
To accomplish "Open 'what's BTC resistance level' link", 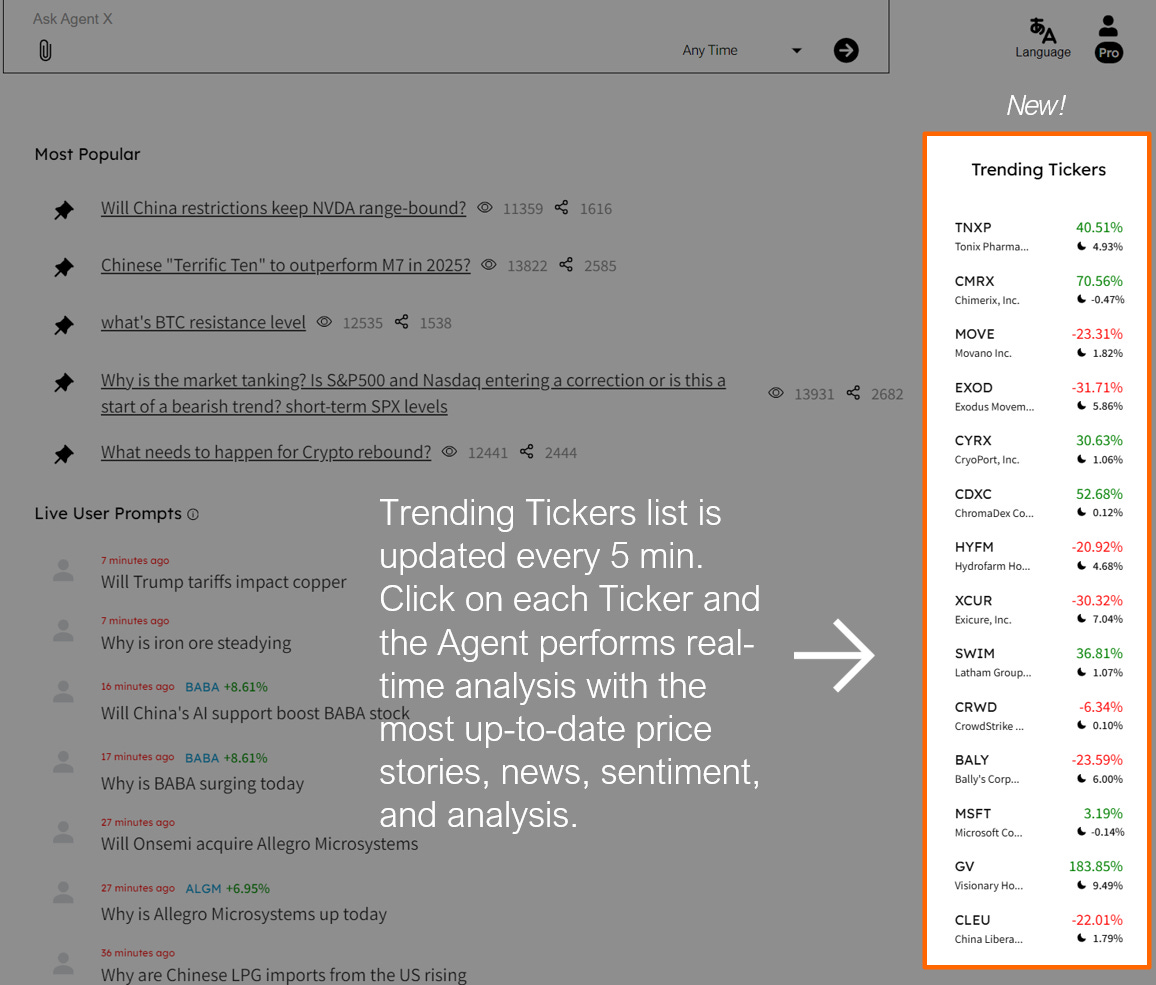I will (x=203, y=323).
